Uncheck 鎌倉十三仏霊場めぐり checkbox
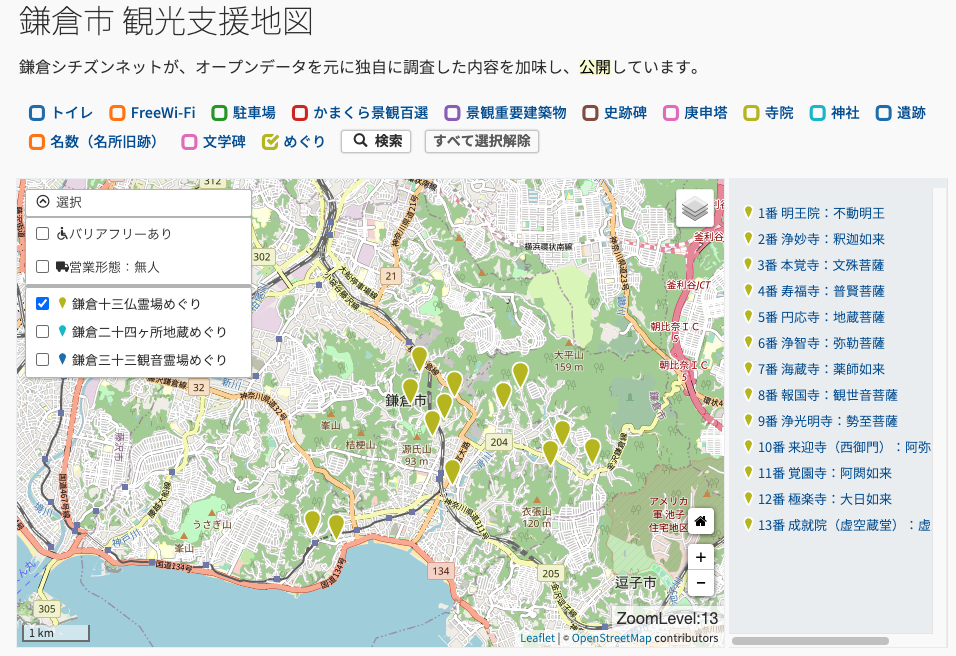The height and width of the screenshot is (656, 956). point(43,304)
